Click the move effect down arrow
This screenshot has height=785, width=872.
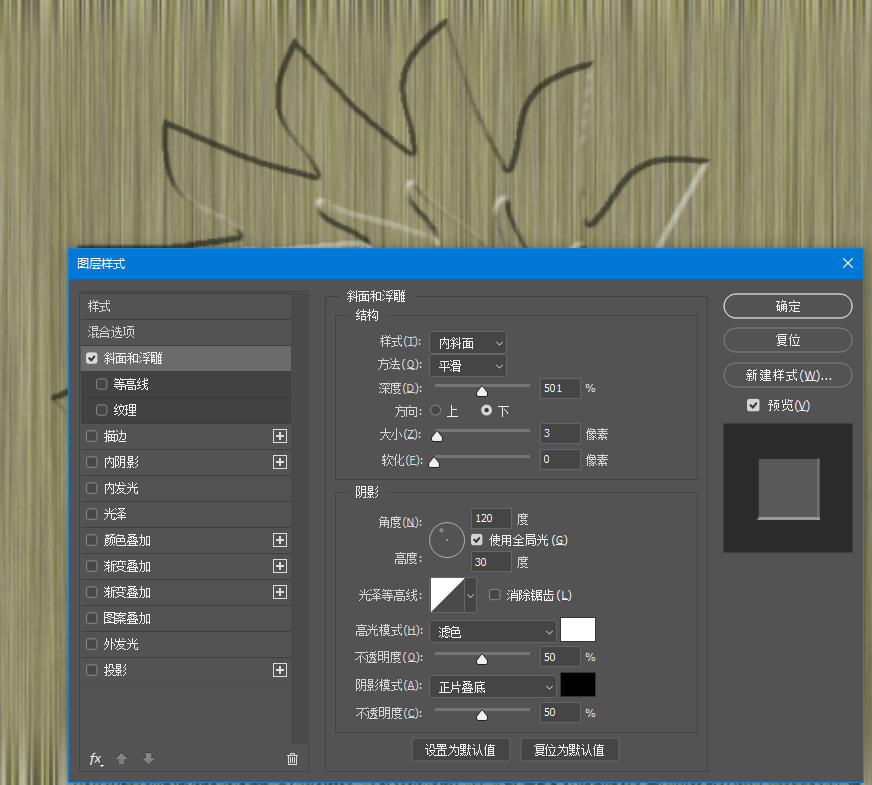click(x=148, y=758)
